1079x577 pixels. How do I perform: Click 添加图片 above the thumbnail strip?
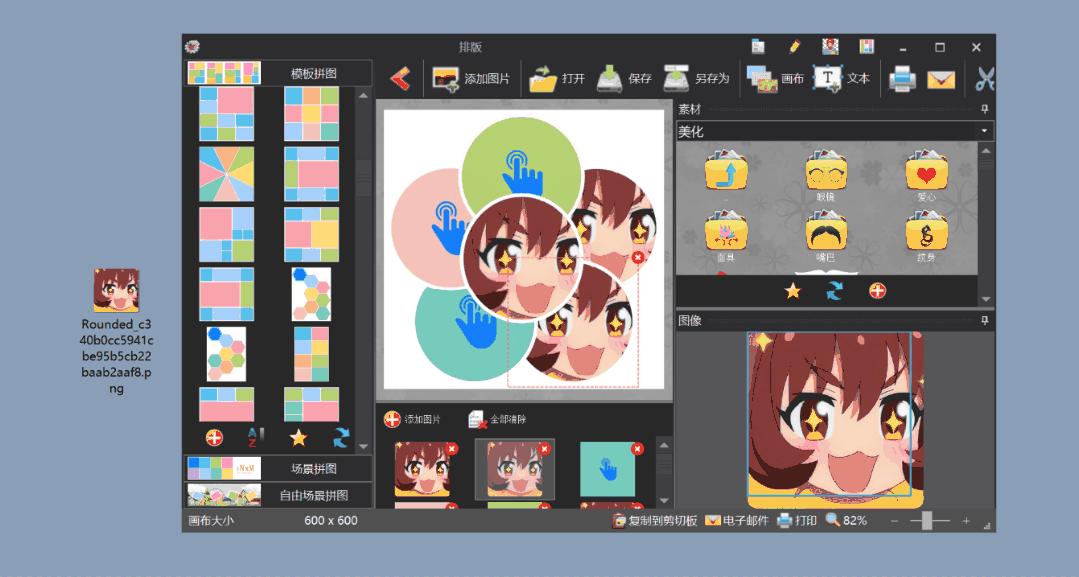pyautogui.click(x=412, y=419)
